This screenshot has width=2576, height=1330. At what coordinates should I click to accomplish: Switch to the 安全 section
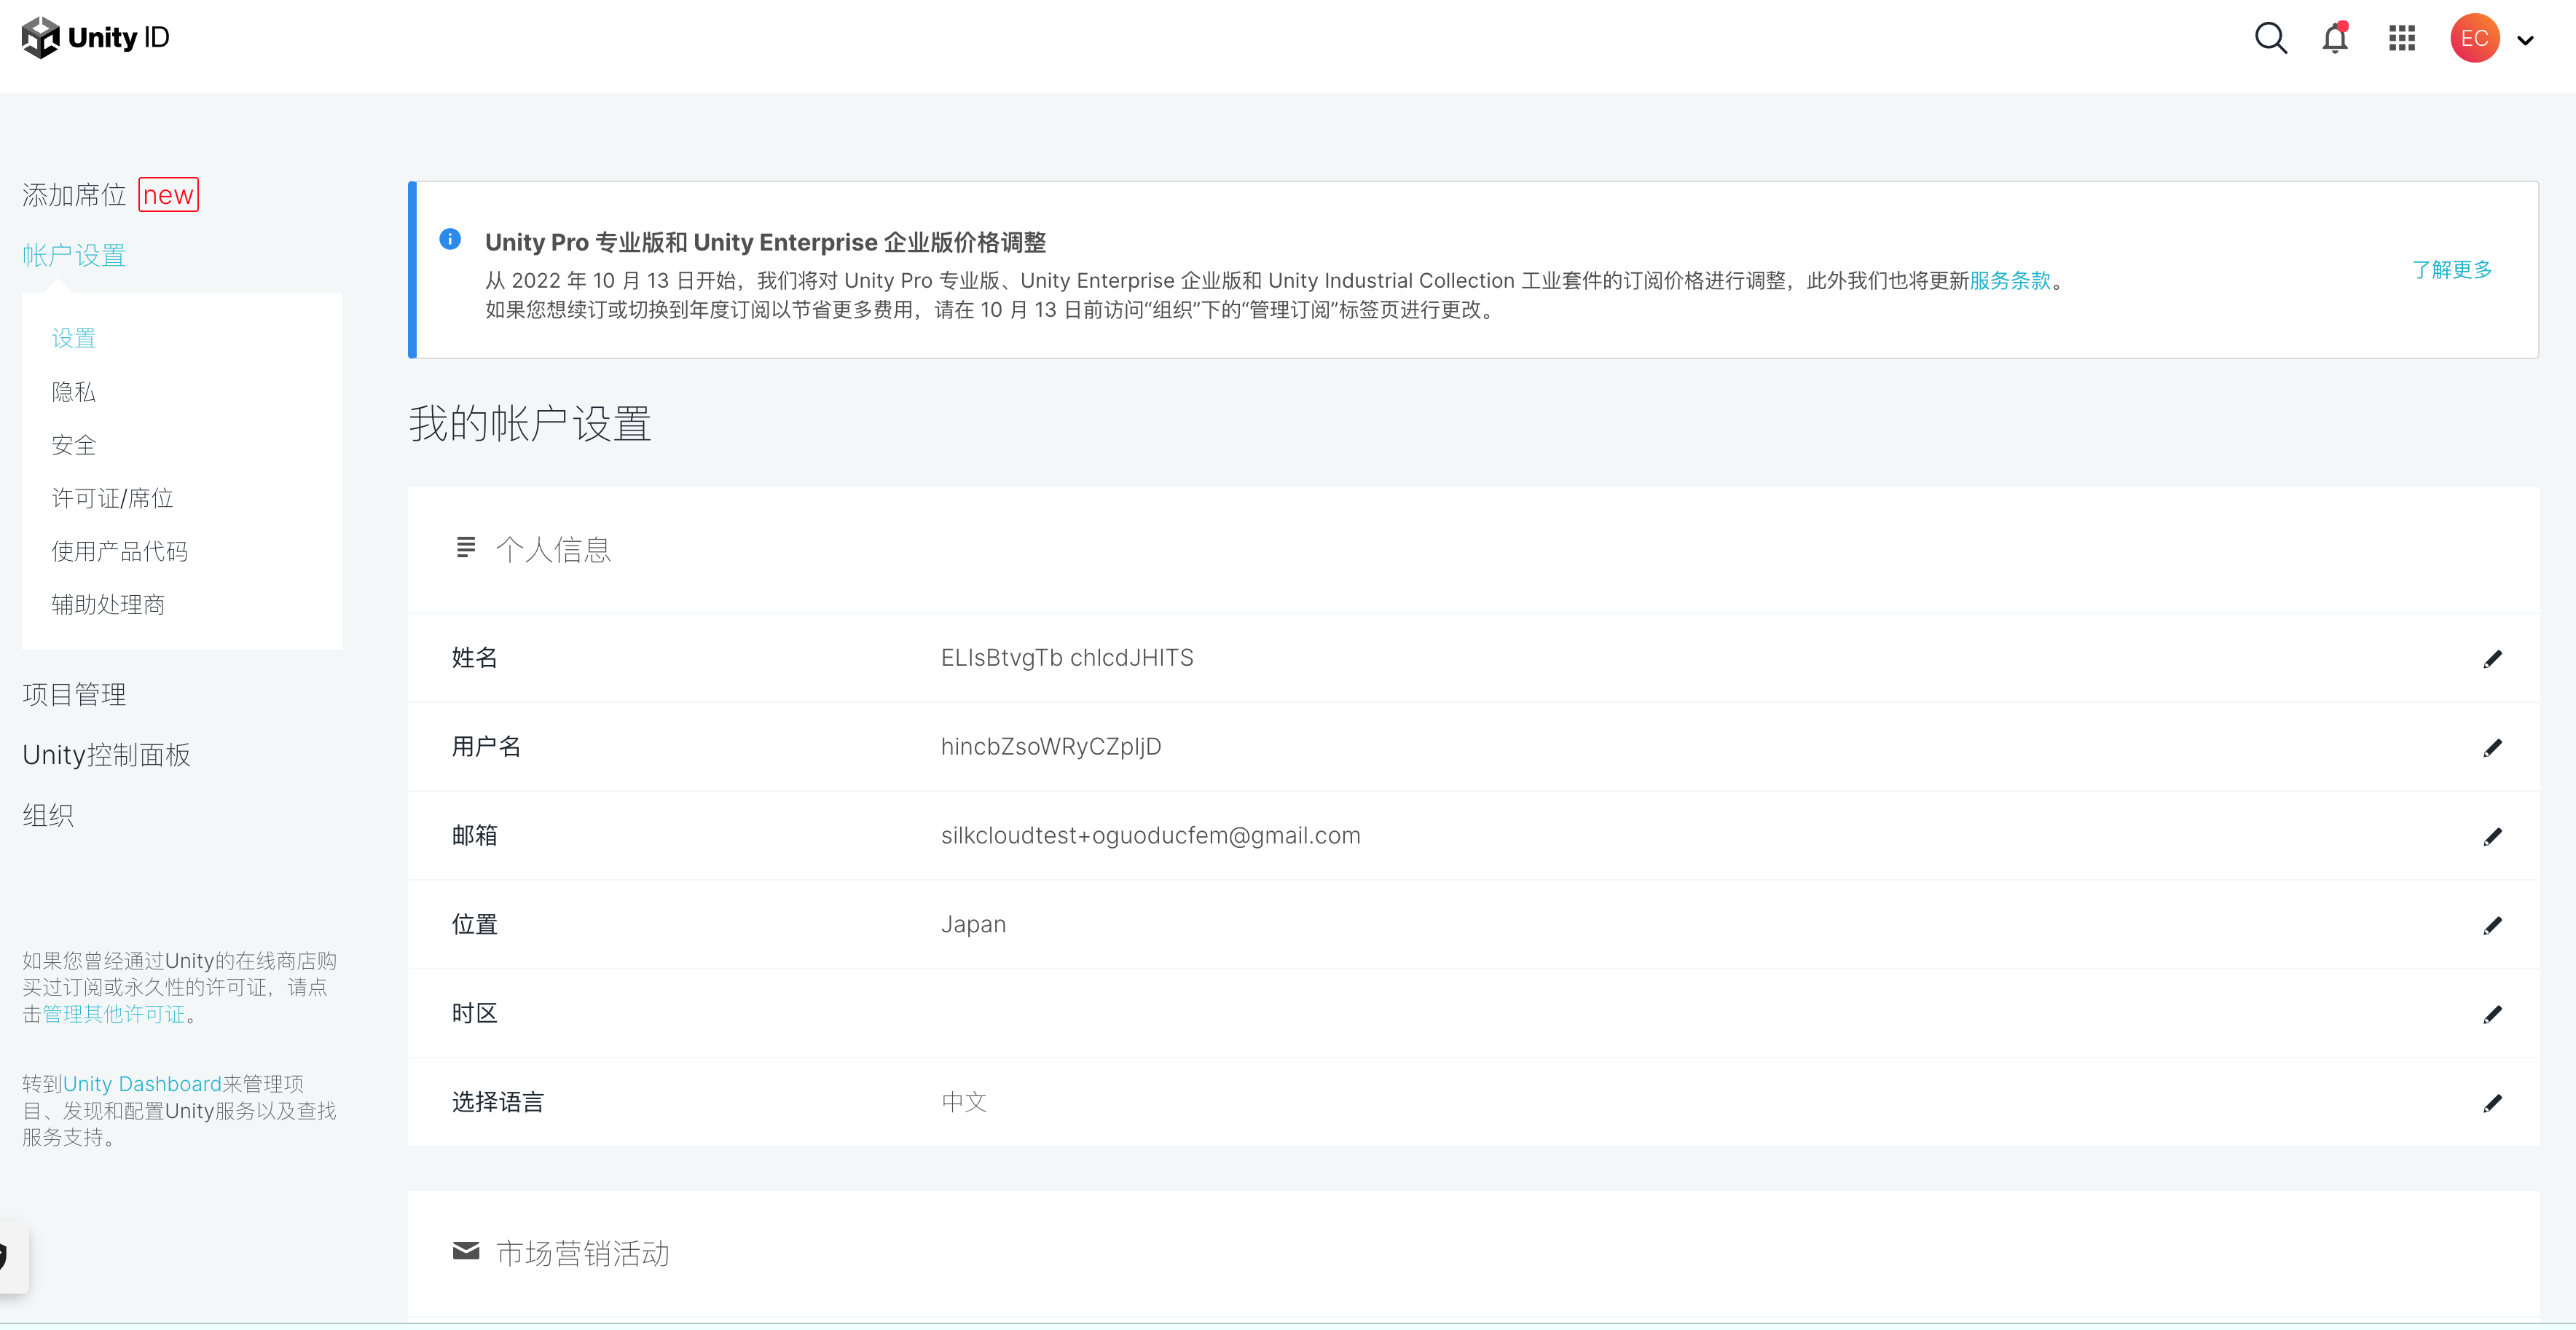pos(74,444)
